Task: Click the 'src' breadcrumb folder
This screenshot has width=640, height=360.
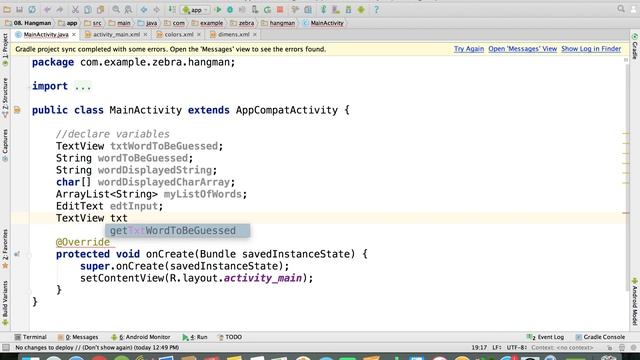Action: (x=93, y=23)
